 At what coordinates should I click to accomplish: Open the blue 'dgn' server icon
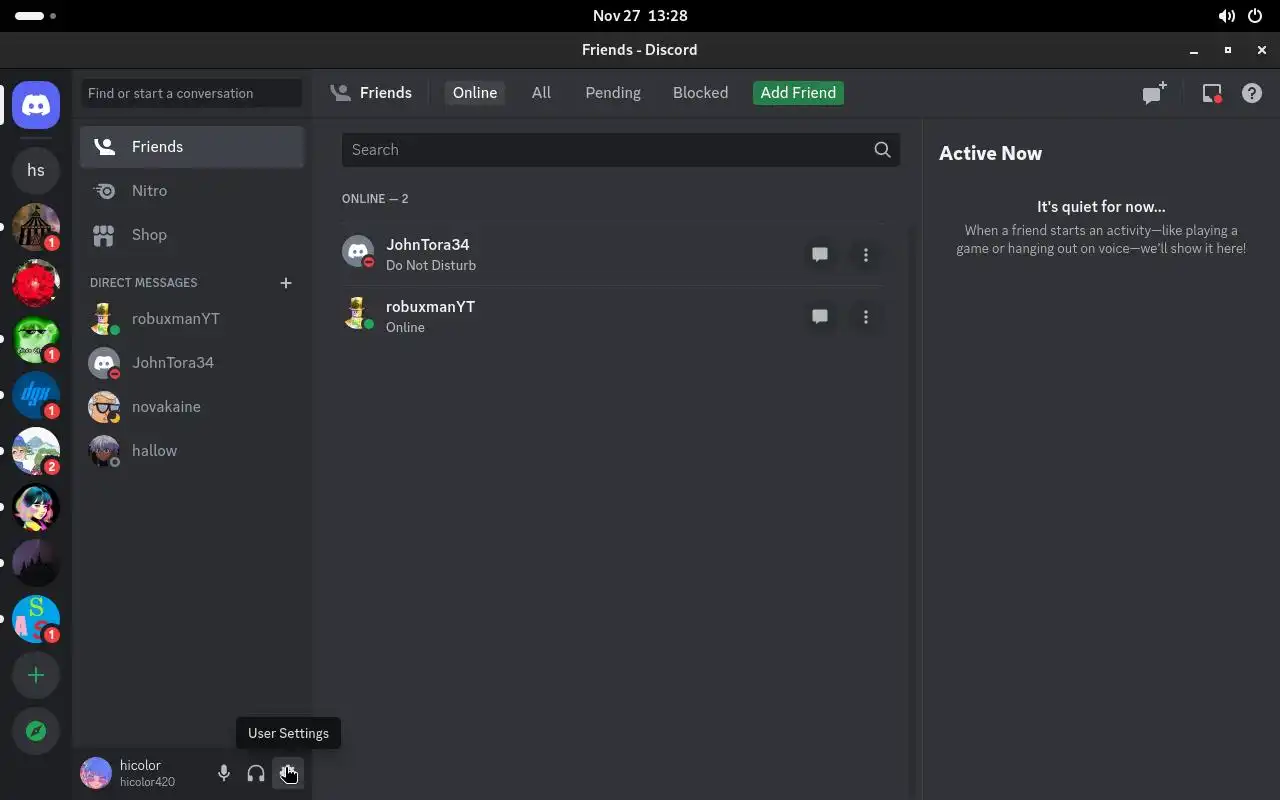click(36, 395)
